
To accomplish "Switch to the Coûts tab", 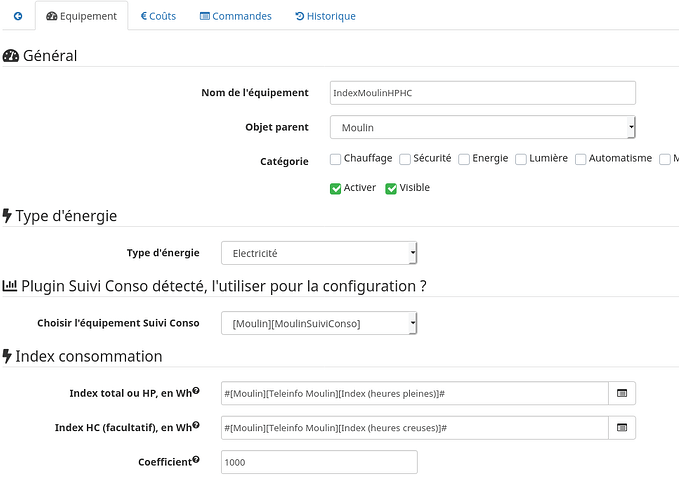I will tap(158, 16).
